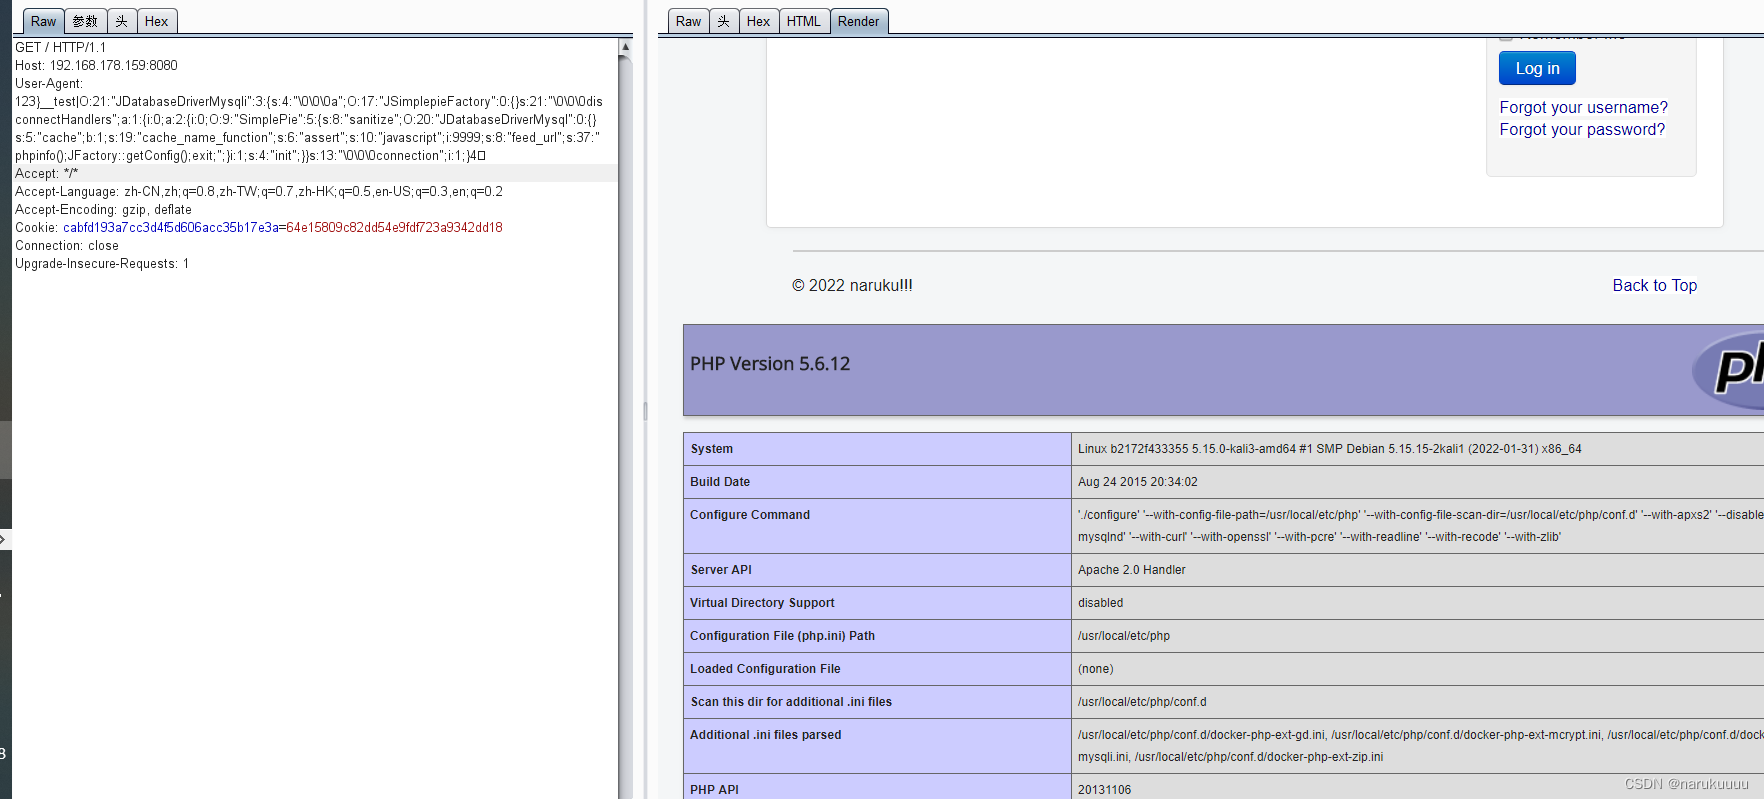The width and height of the screenshot is (1764, 799).
Task: Click the divider between request and response panes
Action: pyautogui.click(x=645, y=410)
